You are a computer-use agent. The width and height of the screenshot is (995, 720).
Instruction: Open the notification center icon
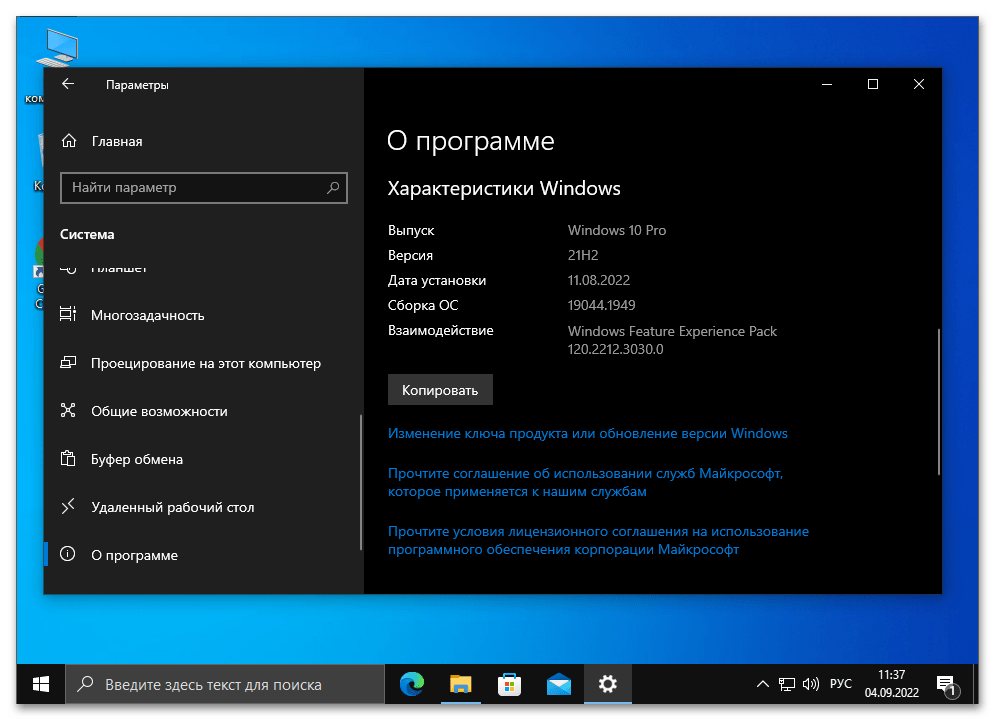945,685
